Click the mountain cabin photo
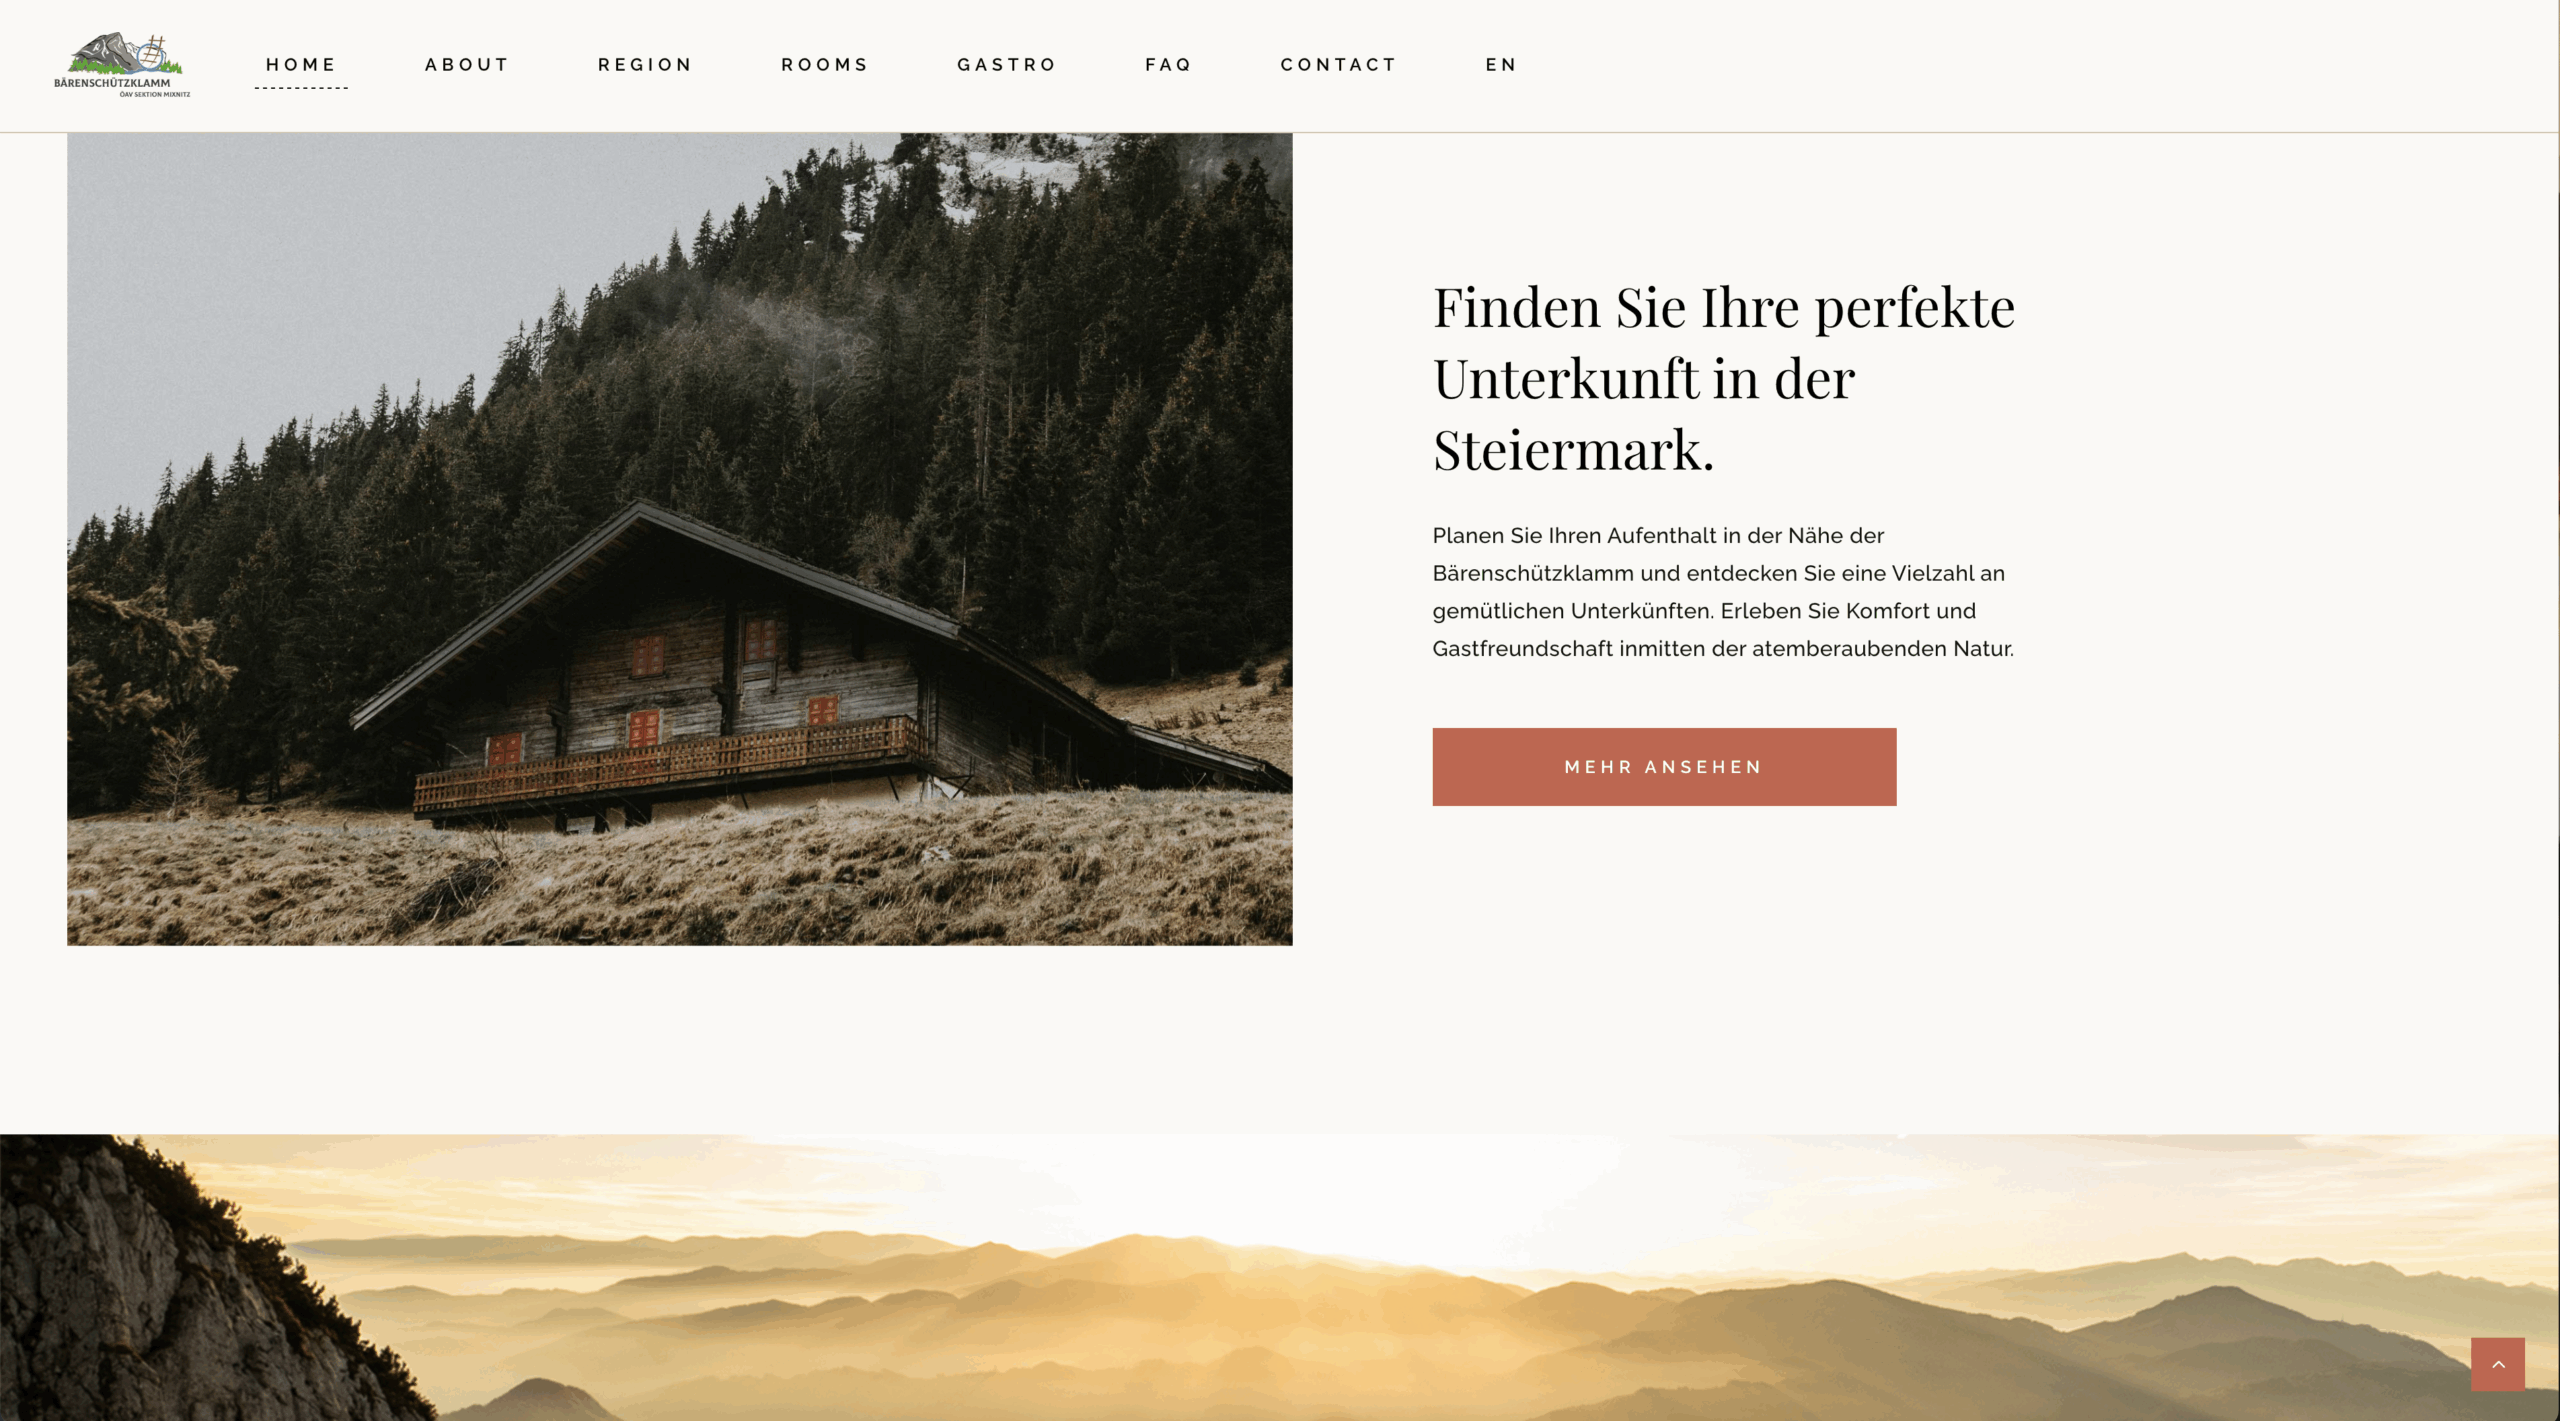Viewport: 2560px width, 1421px height. 680,539
